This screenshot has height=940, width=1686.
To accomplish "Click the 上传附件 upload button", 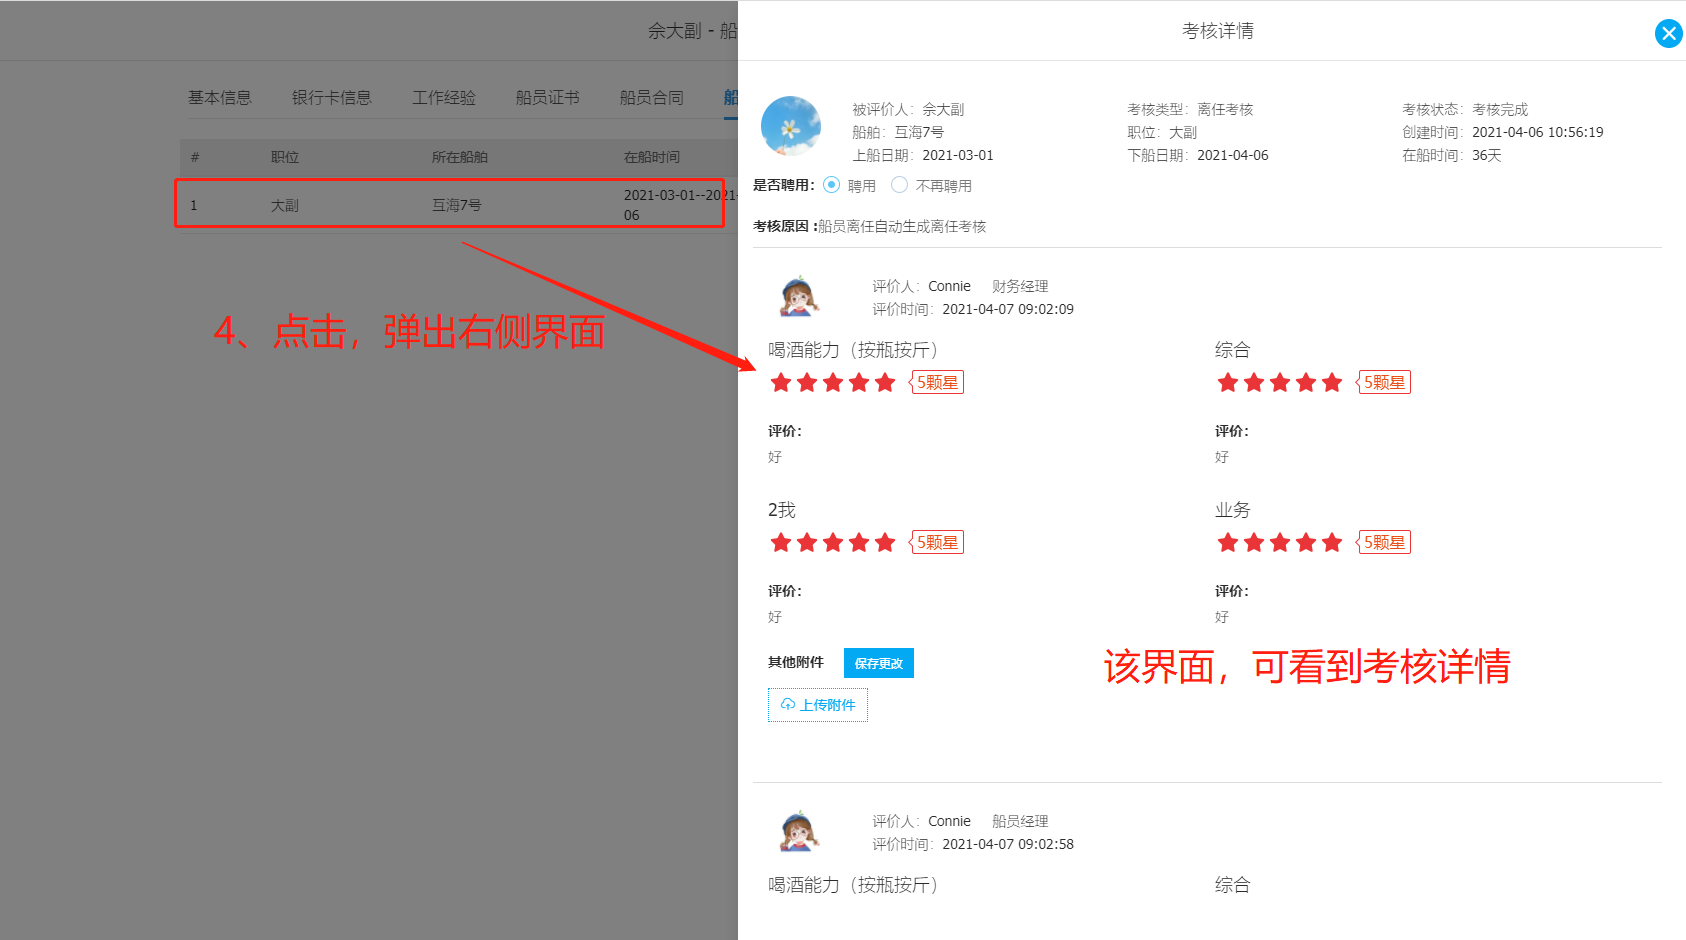I will coord(818,705).
